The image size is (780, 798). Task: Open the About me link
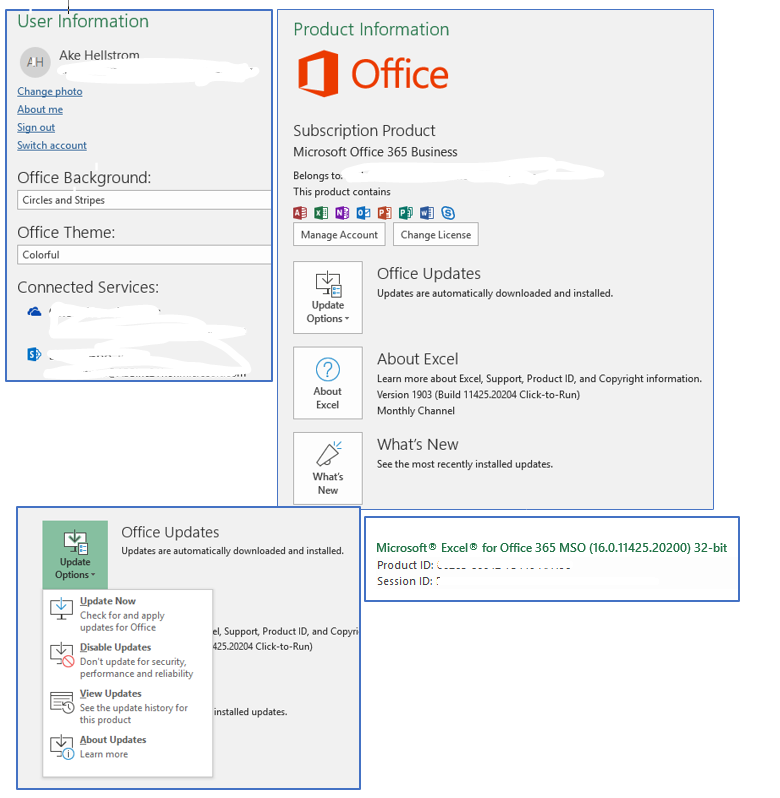40,109
